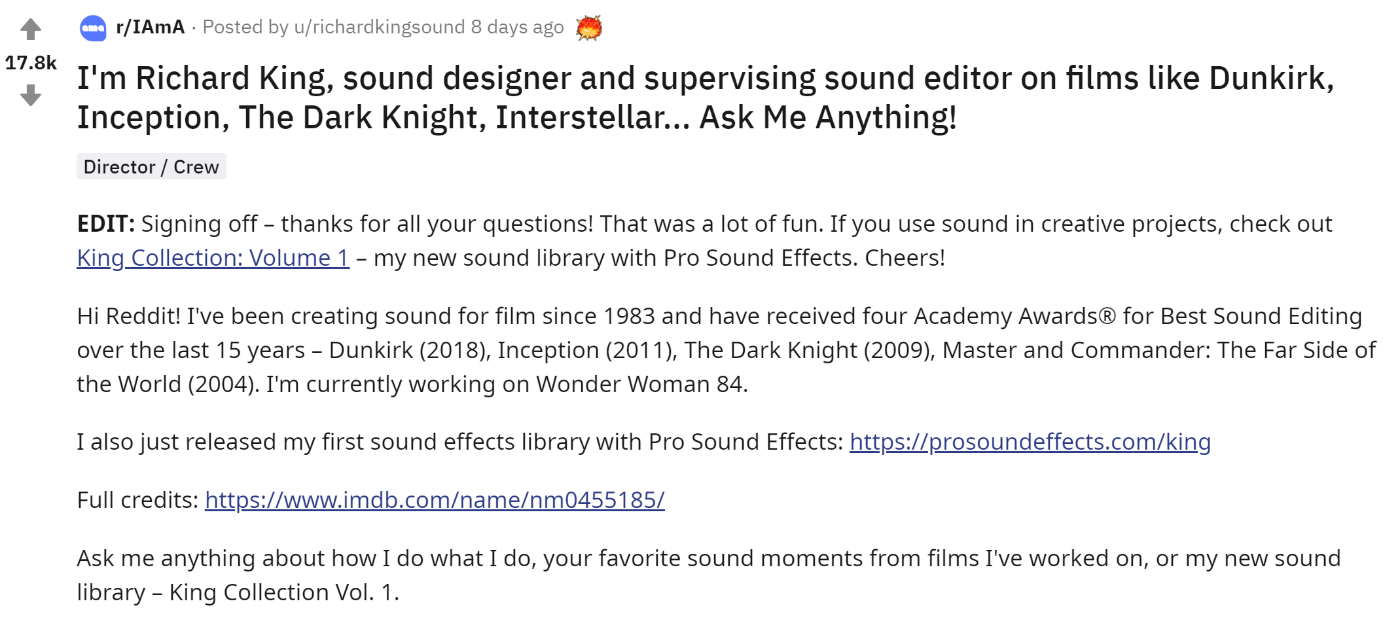The image size is (1400, 633).
Task: Click the "Posted by" text in header
Action: click(x=233, y=27)
